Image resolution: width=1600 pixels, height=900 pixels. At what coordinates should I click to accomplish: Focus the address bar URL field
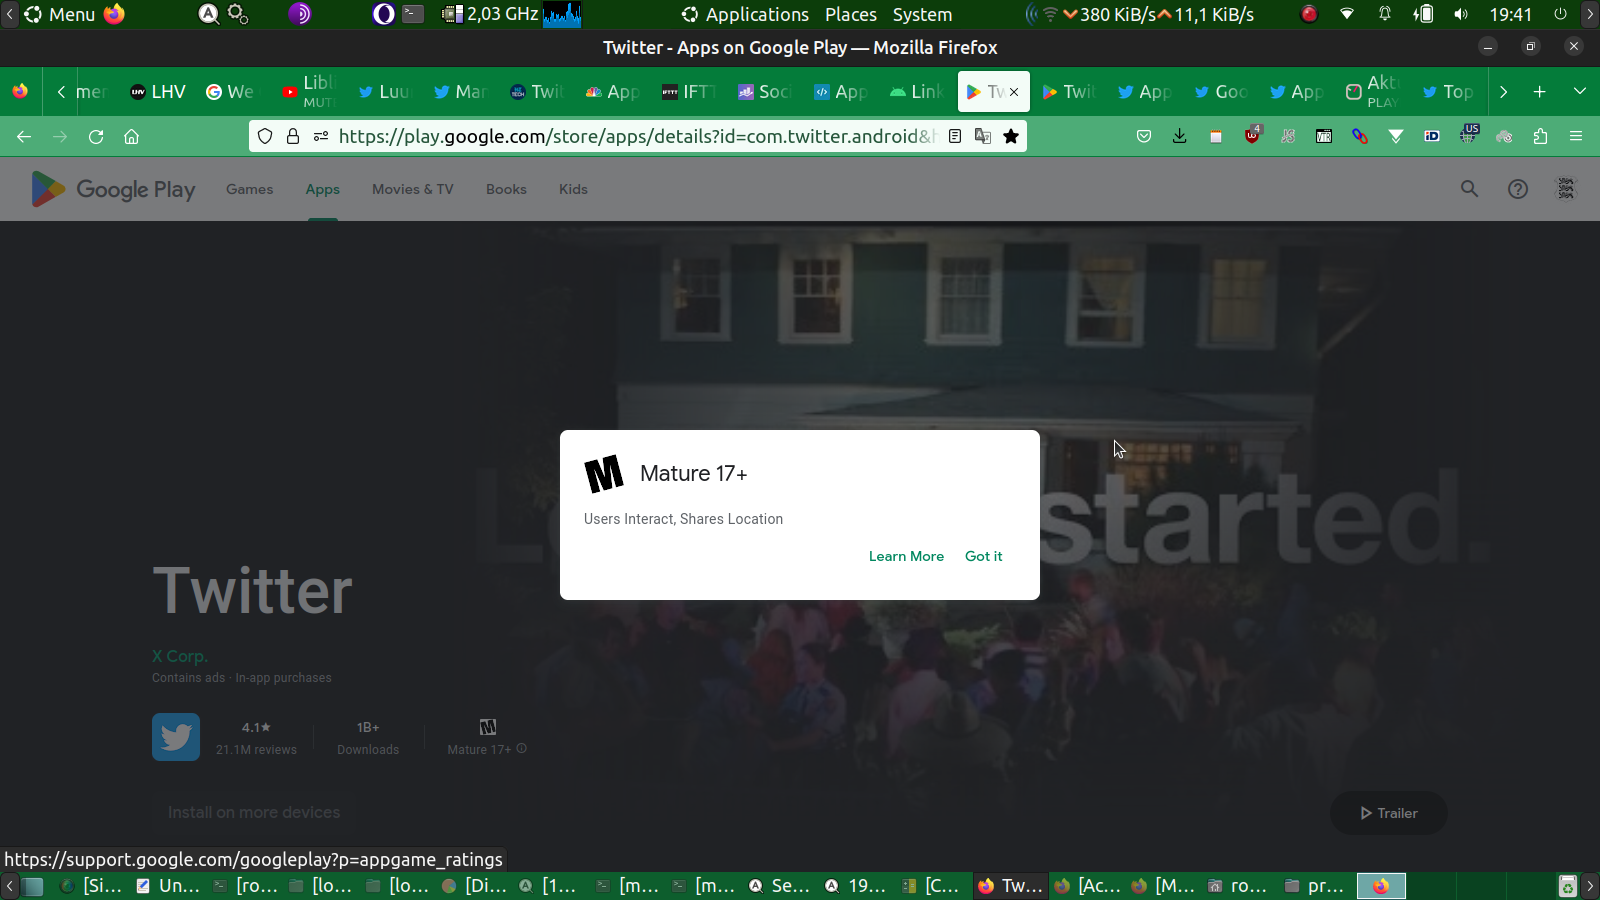pos(636,137)
